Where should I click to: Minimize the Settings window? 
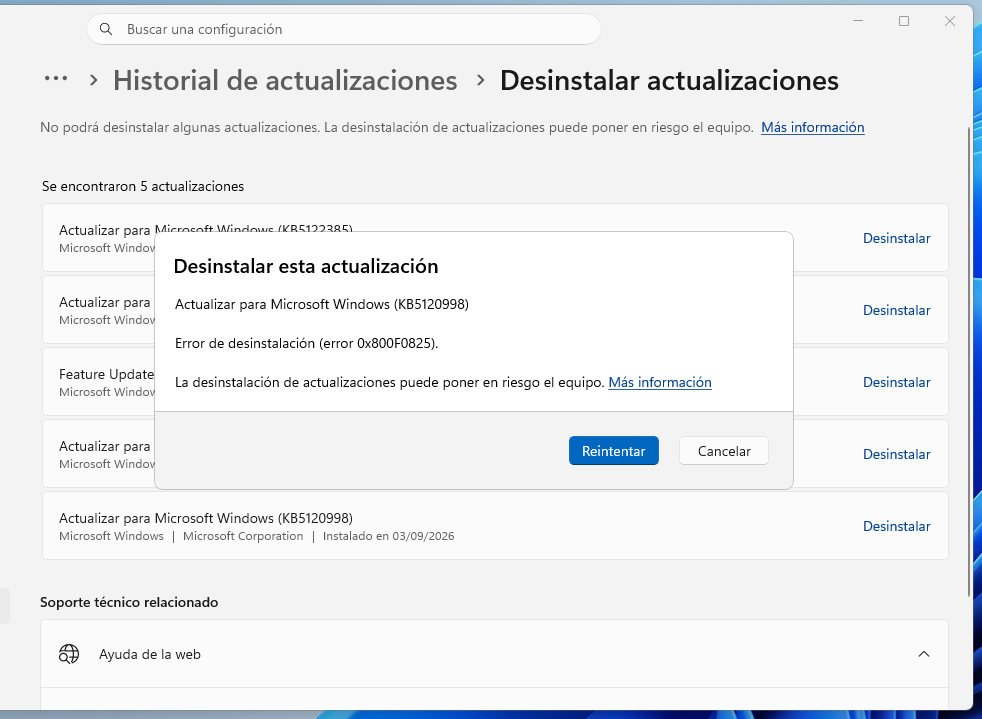point(858,21)
